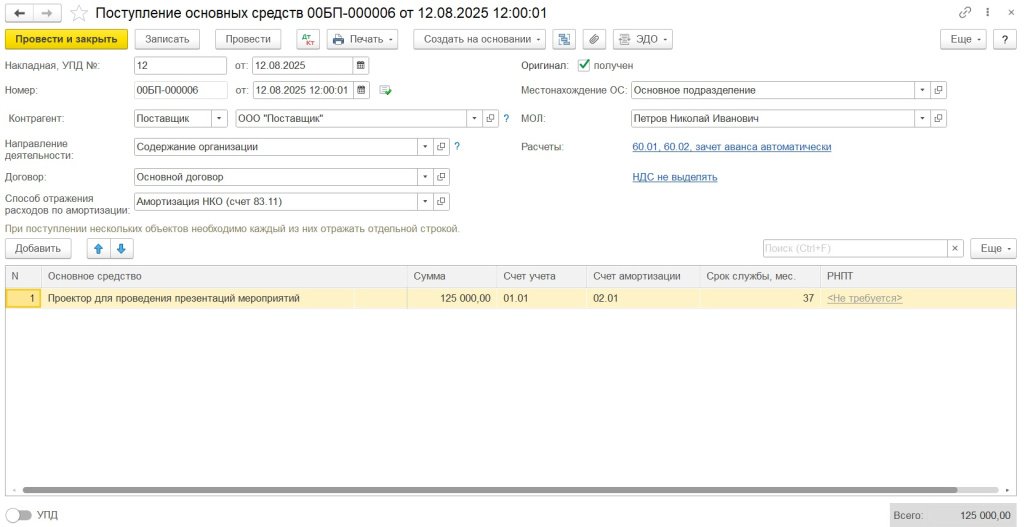The height and width of the screenshot is (527, 1024).
Task: Open НДС не выделять link
Action: point(674,177)
